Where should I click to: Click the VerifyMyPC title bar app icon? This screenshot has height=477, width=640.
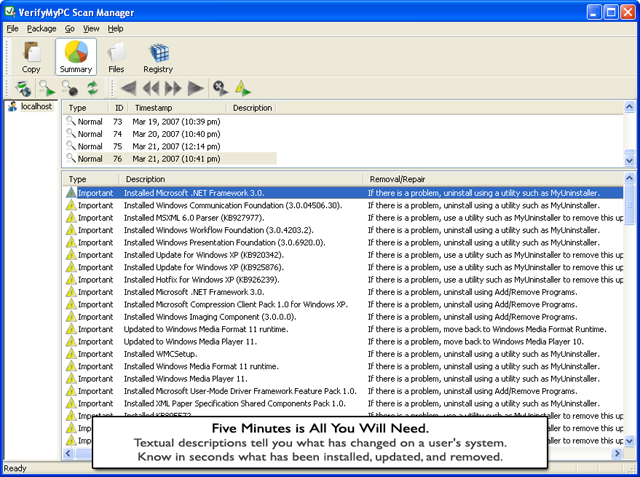point(10,12)
